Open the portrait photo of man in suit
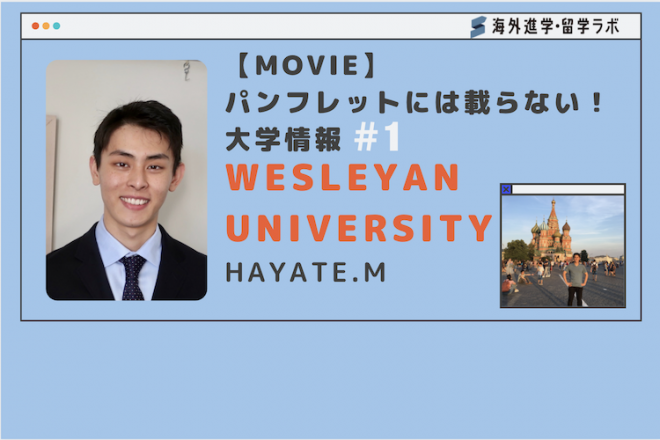Viewport: 660px width, 440px height. pos(126,180)
